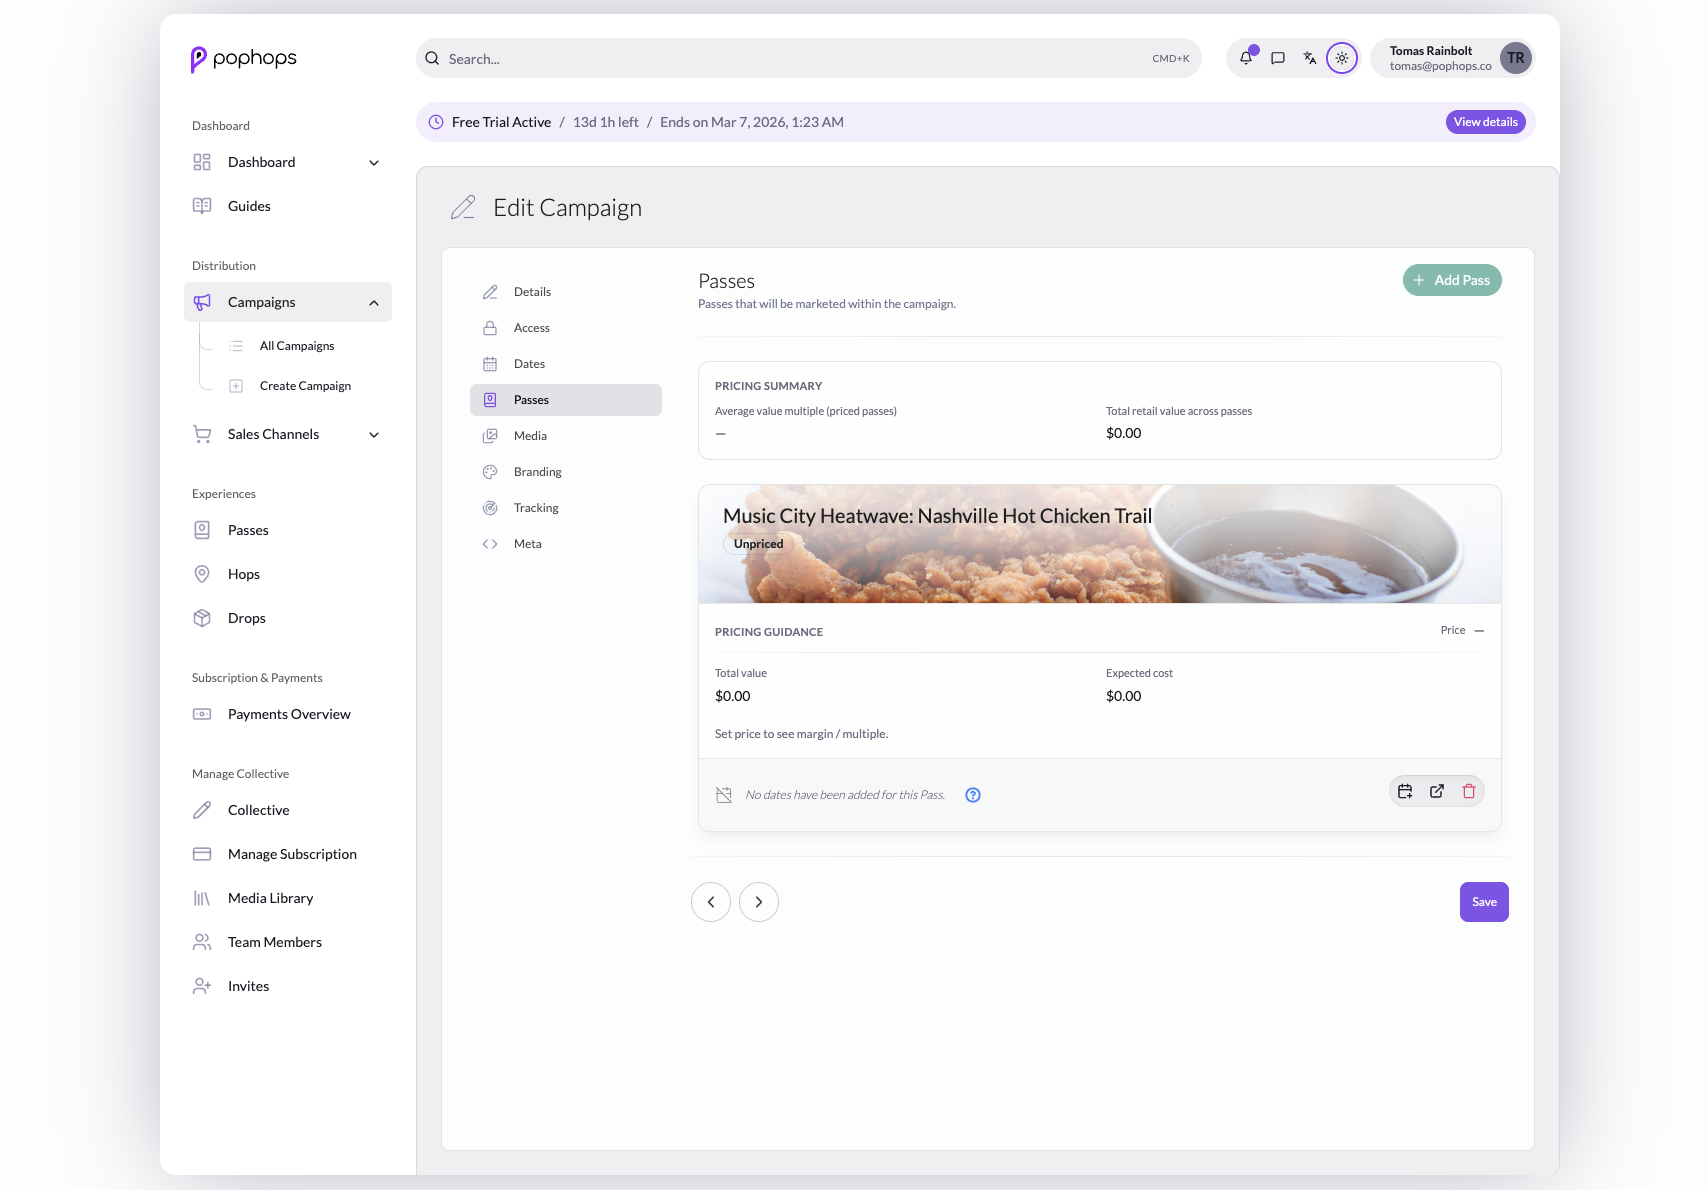Open search using the magnifying glass icon
The width and height of the screenshot is (1707, 1190).
tap(432, 58)
